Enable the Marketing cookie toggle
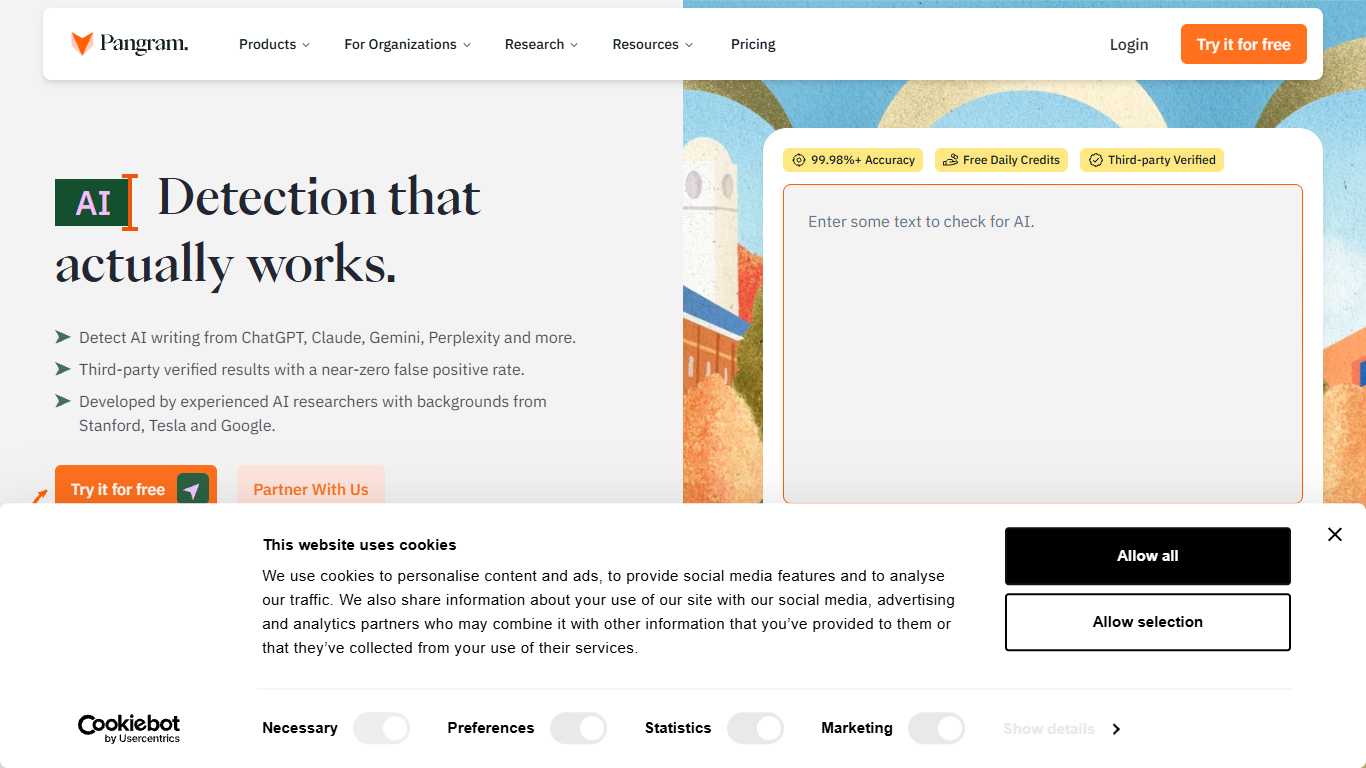1366x768 pixels. tap(936, 728)
